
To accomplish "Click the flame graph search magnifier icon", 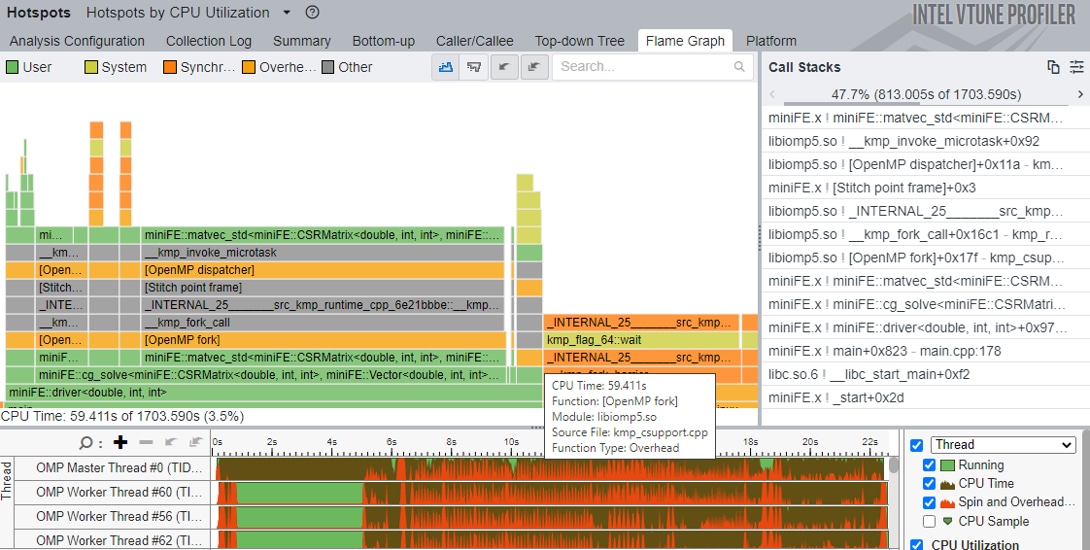I will [x=739, y=67].
